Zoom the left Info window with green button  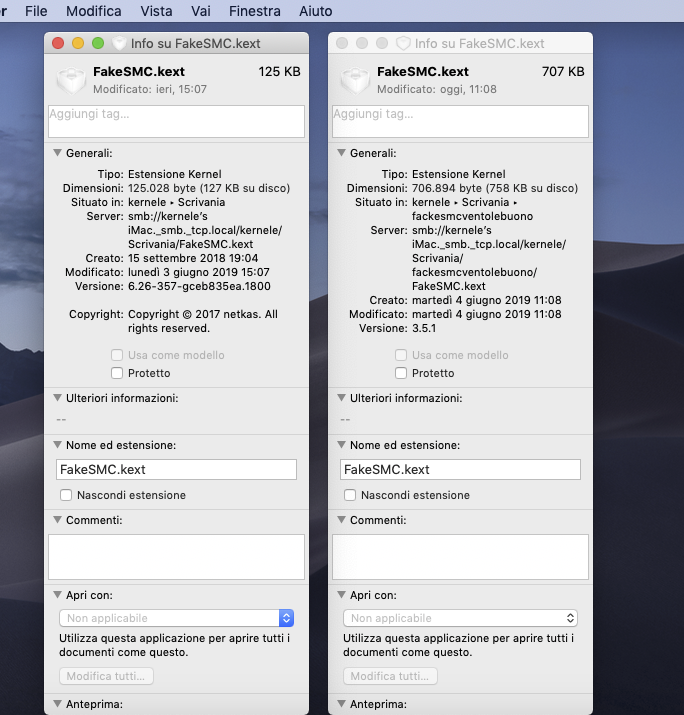[x=98, y=43]
